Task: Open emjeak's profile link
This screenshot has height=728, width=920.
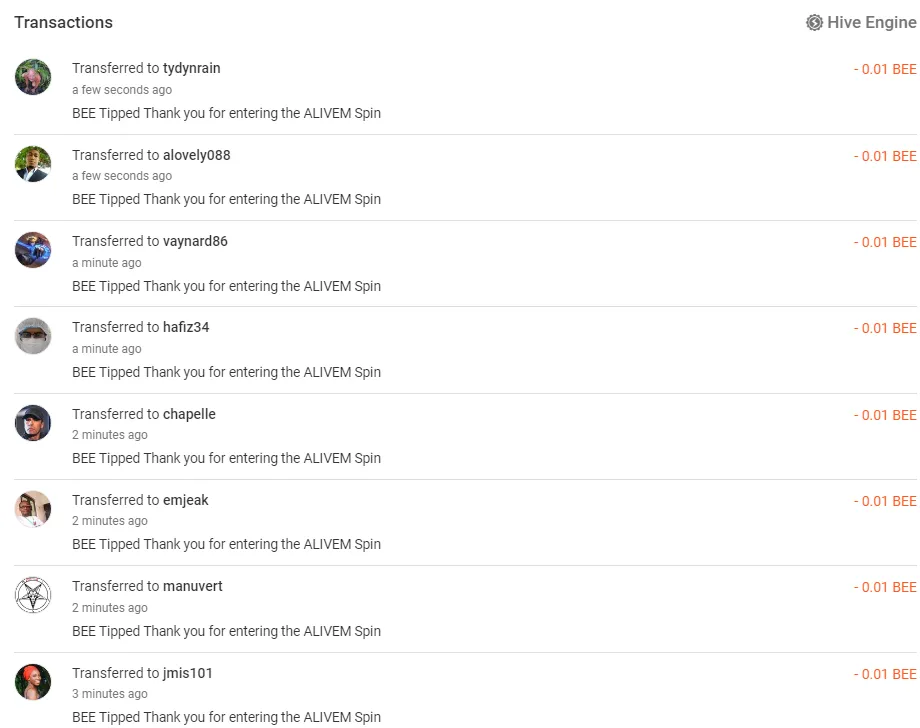Action: [186, 500]
